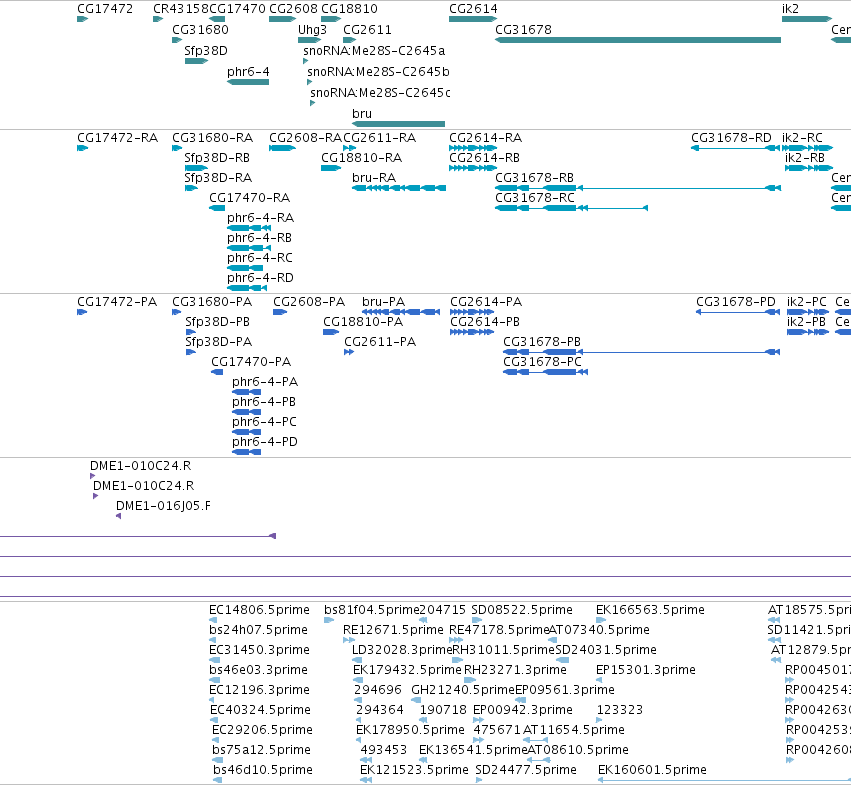Open transcript phr6-4-RC
Image resolution: width=851 pixels, height=785 pixels.
pyautogui.click(x=259, y=258)
